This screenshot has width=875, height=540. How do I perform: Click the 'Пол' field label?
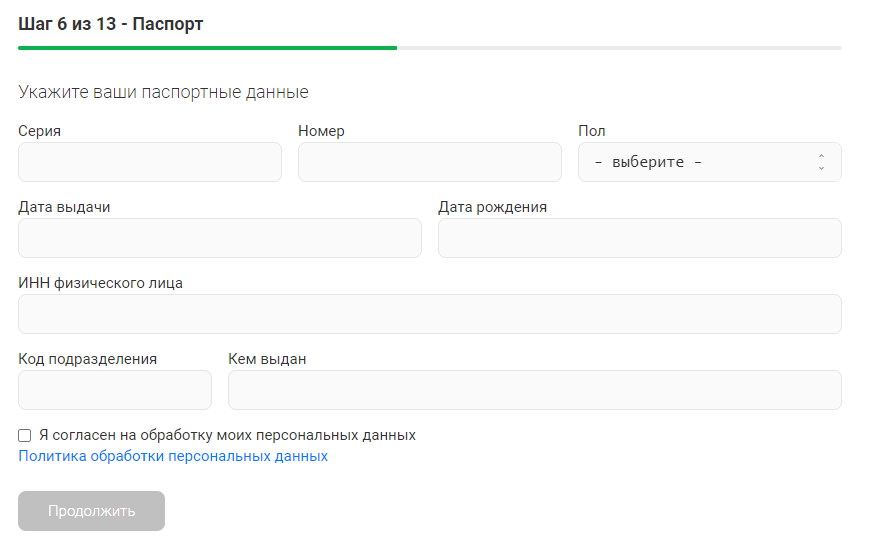coord(592,131)
